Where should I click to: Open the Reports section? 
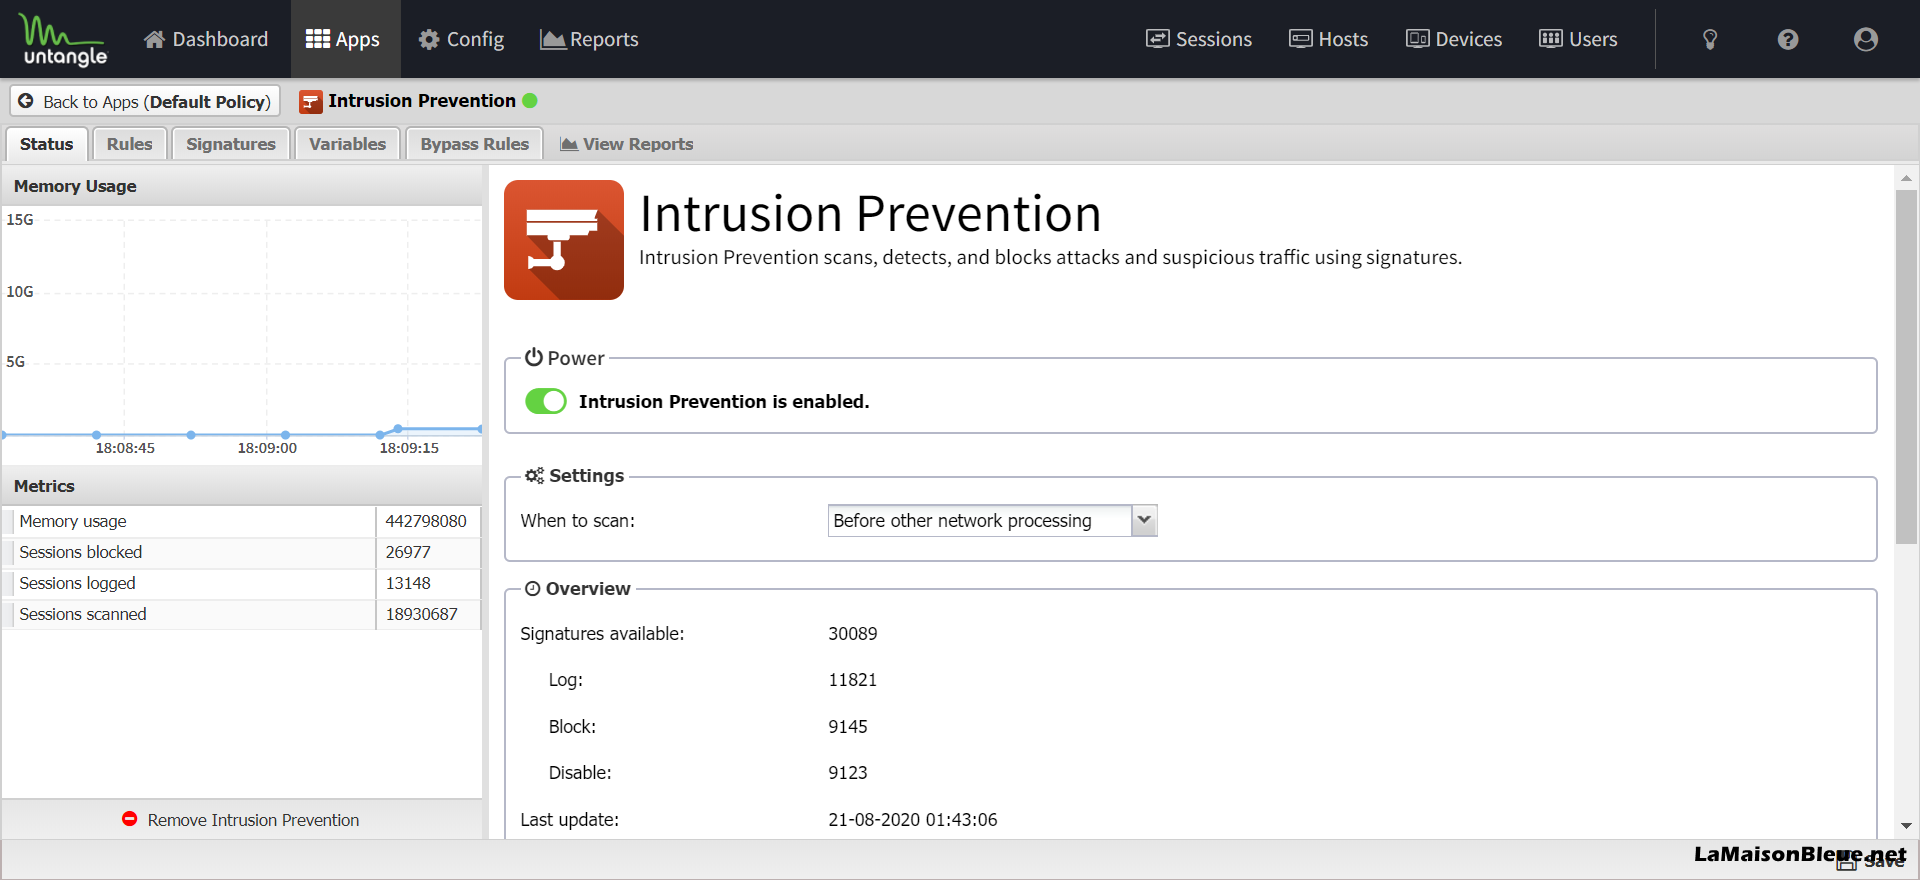589,39
